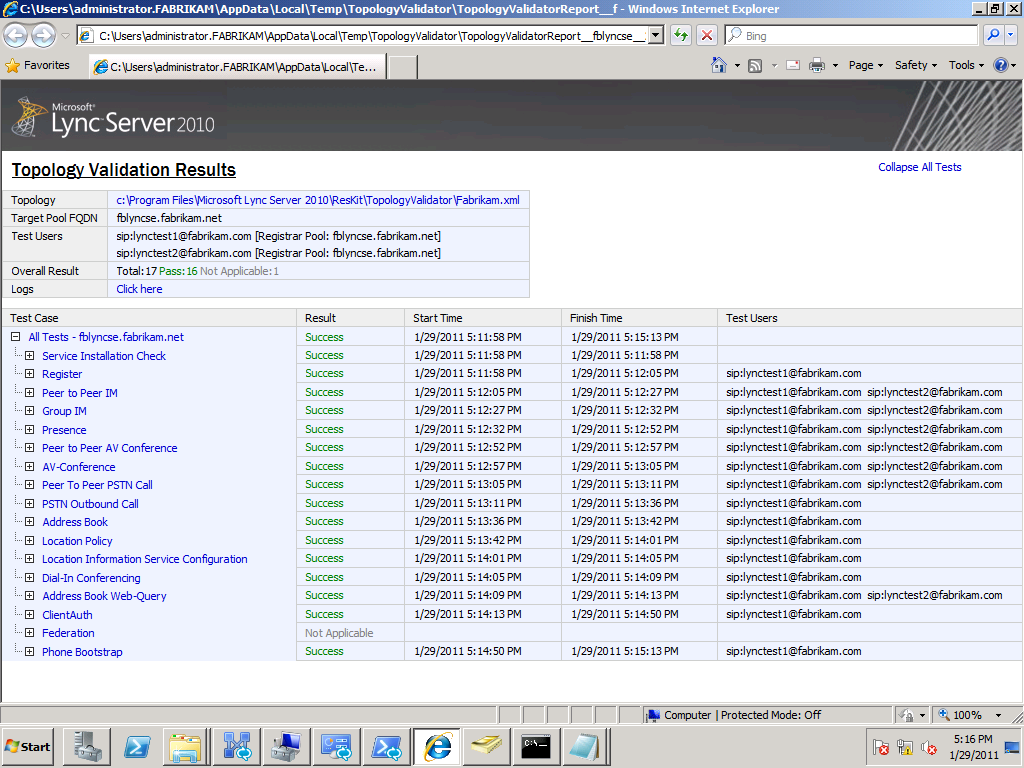Click the RSS feeds icon
This screenshot has width=1024, height=768.
tap(755, 65)
